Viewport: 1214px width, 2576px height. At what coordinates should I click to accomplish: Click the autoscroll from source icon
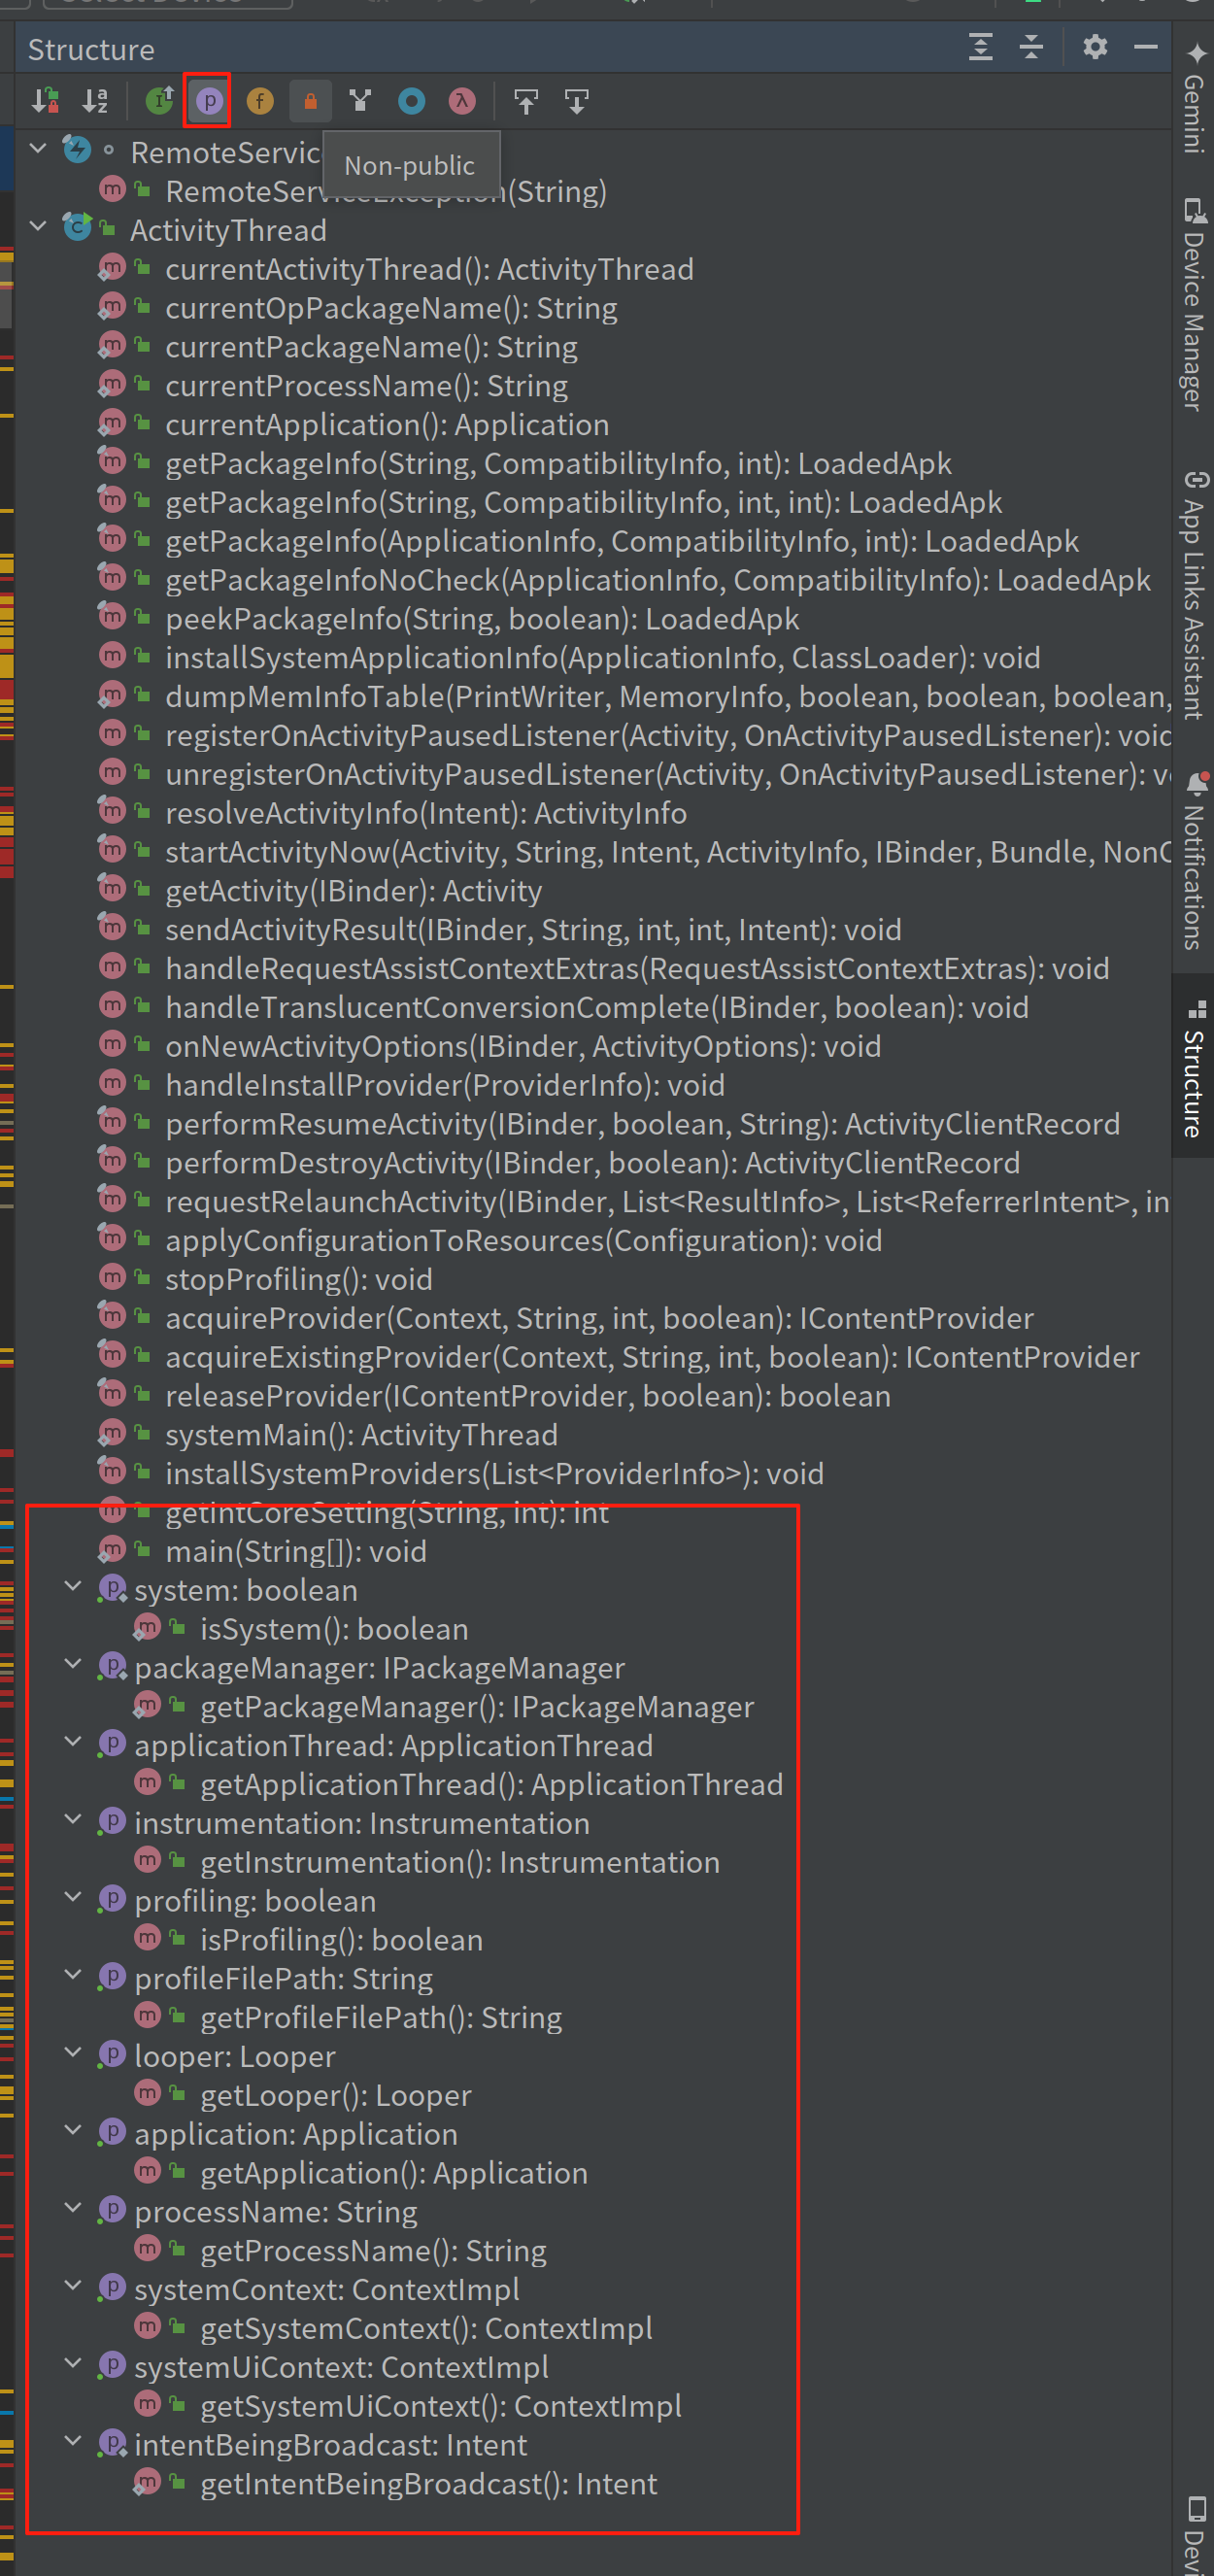pos(577,100)
